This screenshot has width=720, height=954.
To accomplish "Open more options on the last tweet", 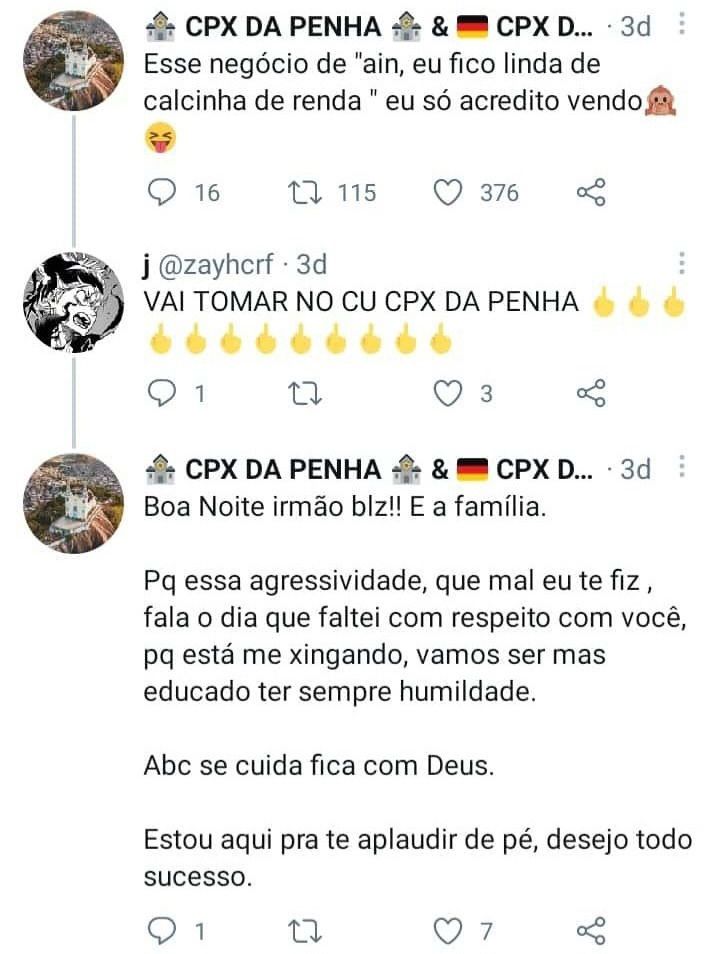I will tap(682, 467).
